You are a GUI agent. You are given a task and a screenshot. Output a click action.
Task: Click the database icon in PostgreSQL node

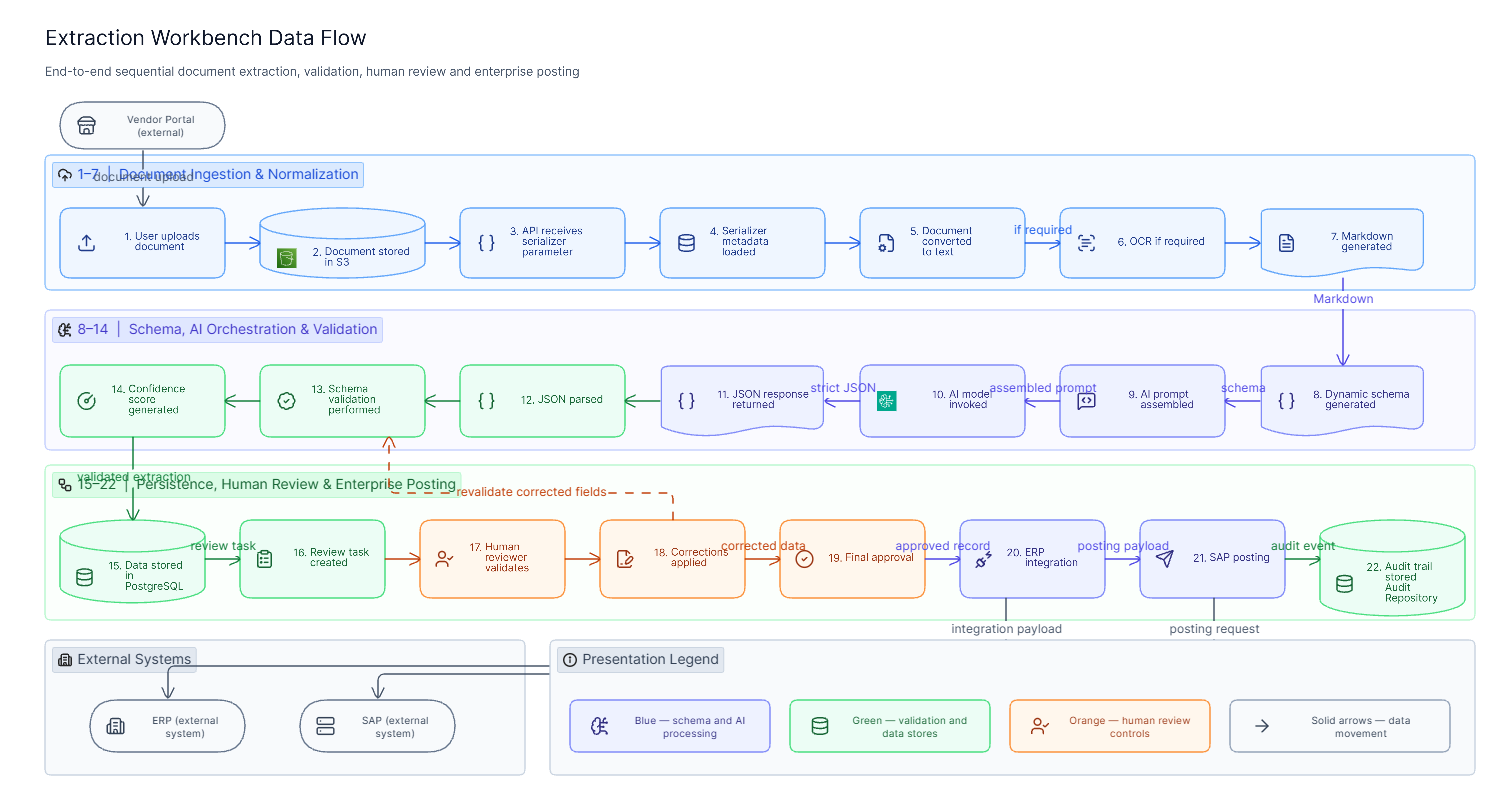click(87, 577)
